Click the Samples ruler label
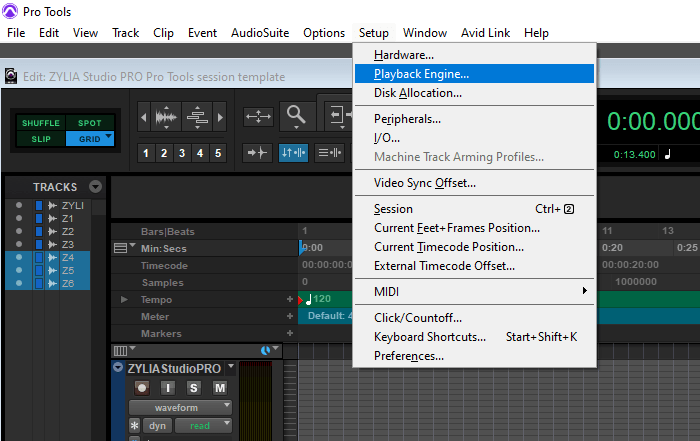The height and width of the screenshot is (441, 700). pos(162,283)
